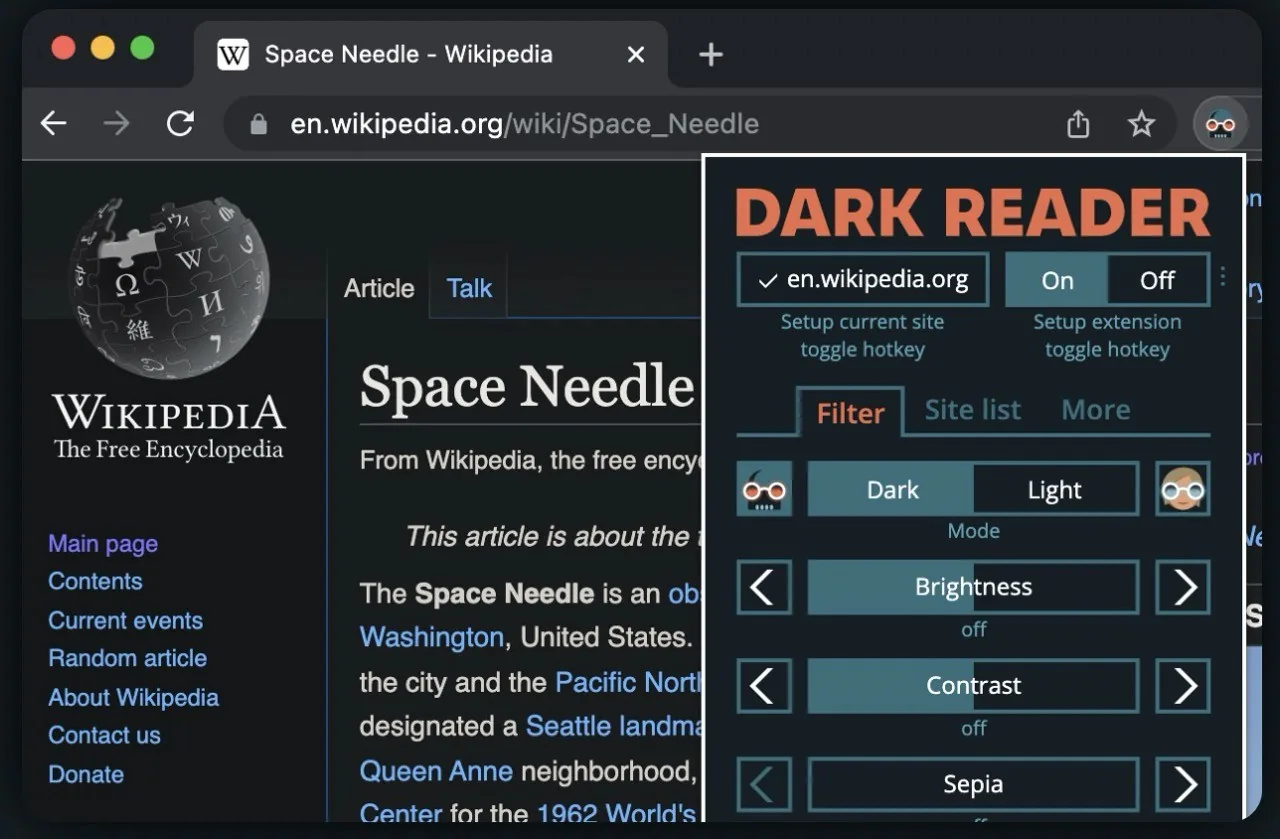Image resolution: width=1280 pixels, height=839 pixels.
Task: Increase Contrast with the right arrow
Action: click(x=1183, y=686)
